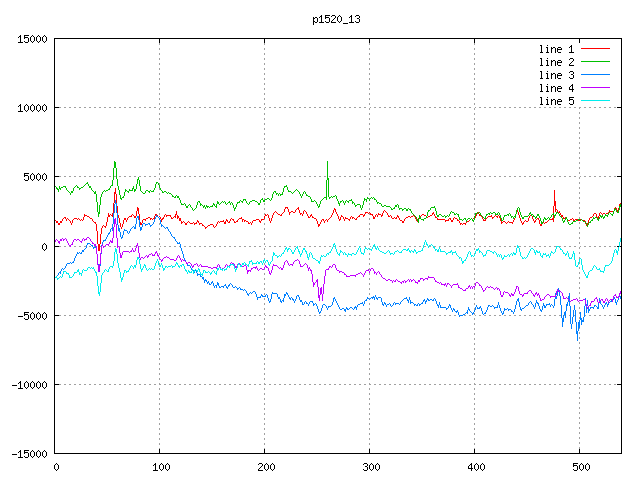Click the 5000 y-axis tick label
Image resolution: width=640 pixels, height=480 pixels.
coord(34,177)
